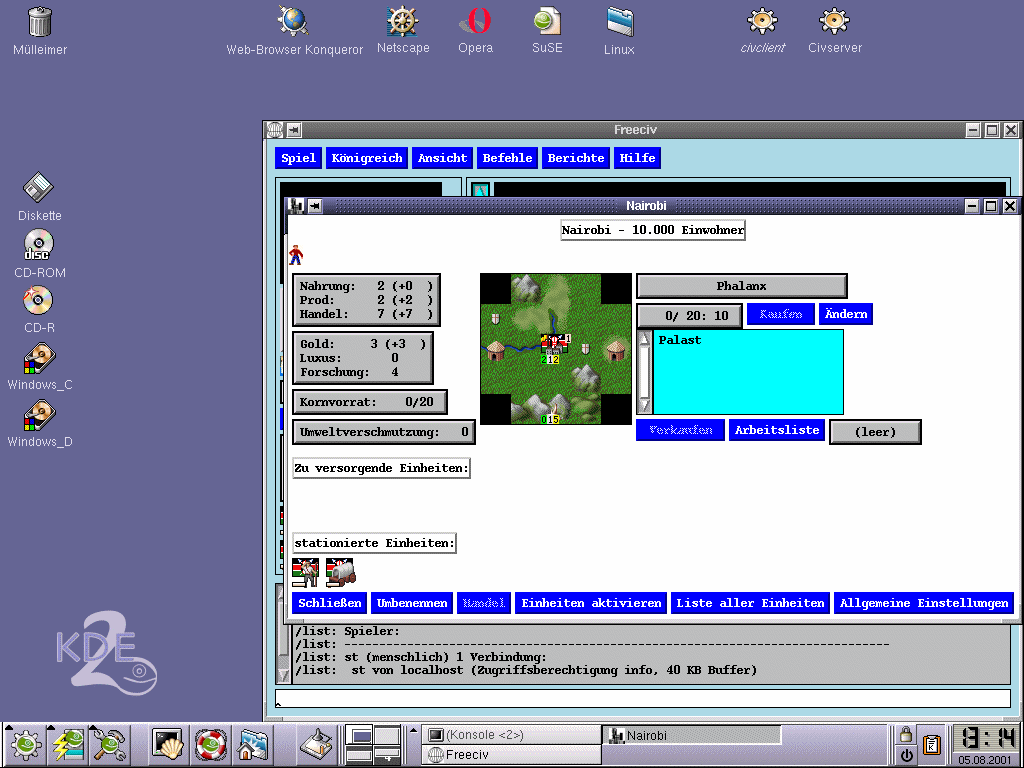The image size is (1024, 768).
Task: Open the Diskette floppy icon
Action: pos(39,188)
